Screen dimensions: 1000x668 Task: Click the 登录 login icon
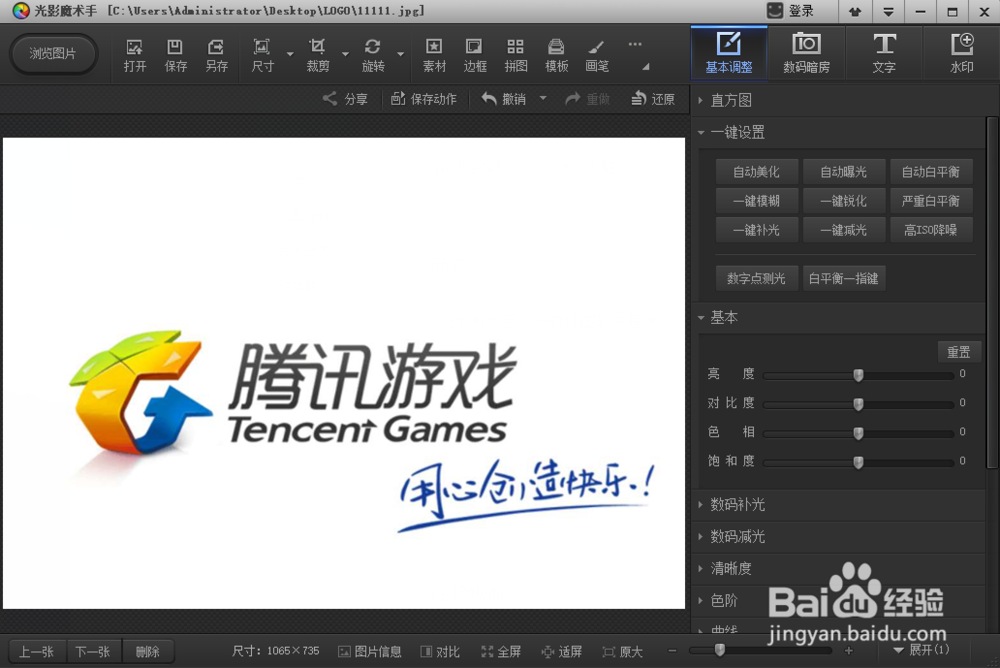(775, 11)
